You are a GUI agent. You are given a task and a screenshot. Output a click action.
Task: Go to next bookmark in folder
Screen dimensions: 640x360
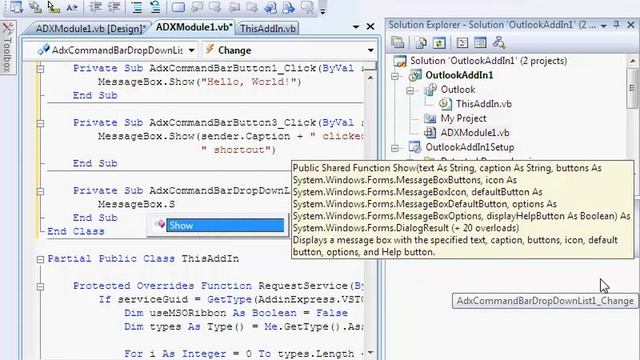coord(252,7)
